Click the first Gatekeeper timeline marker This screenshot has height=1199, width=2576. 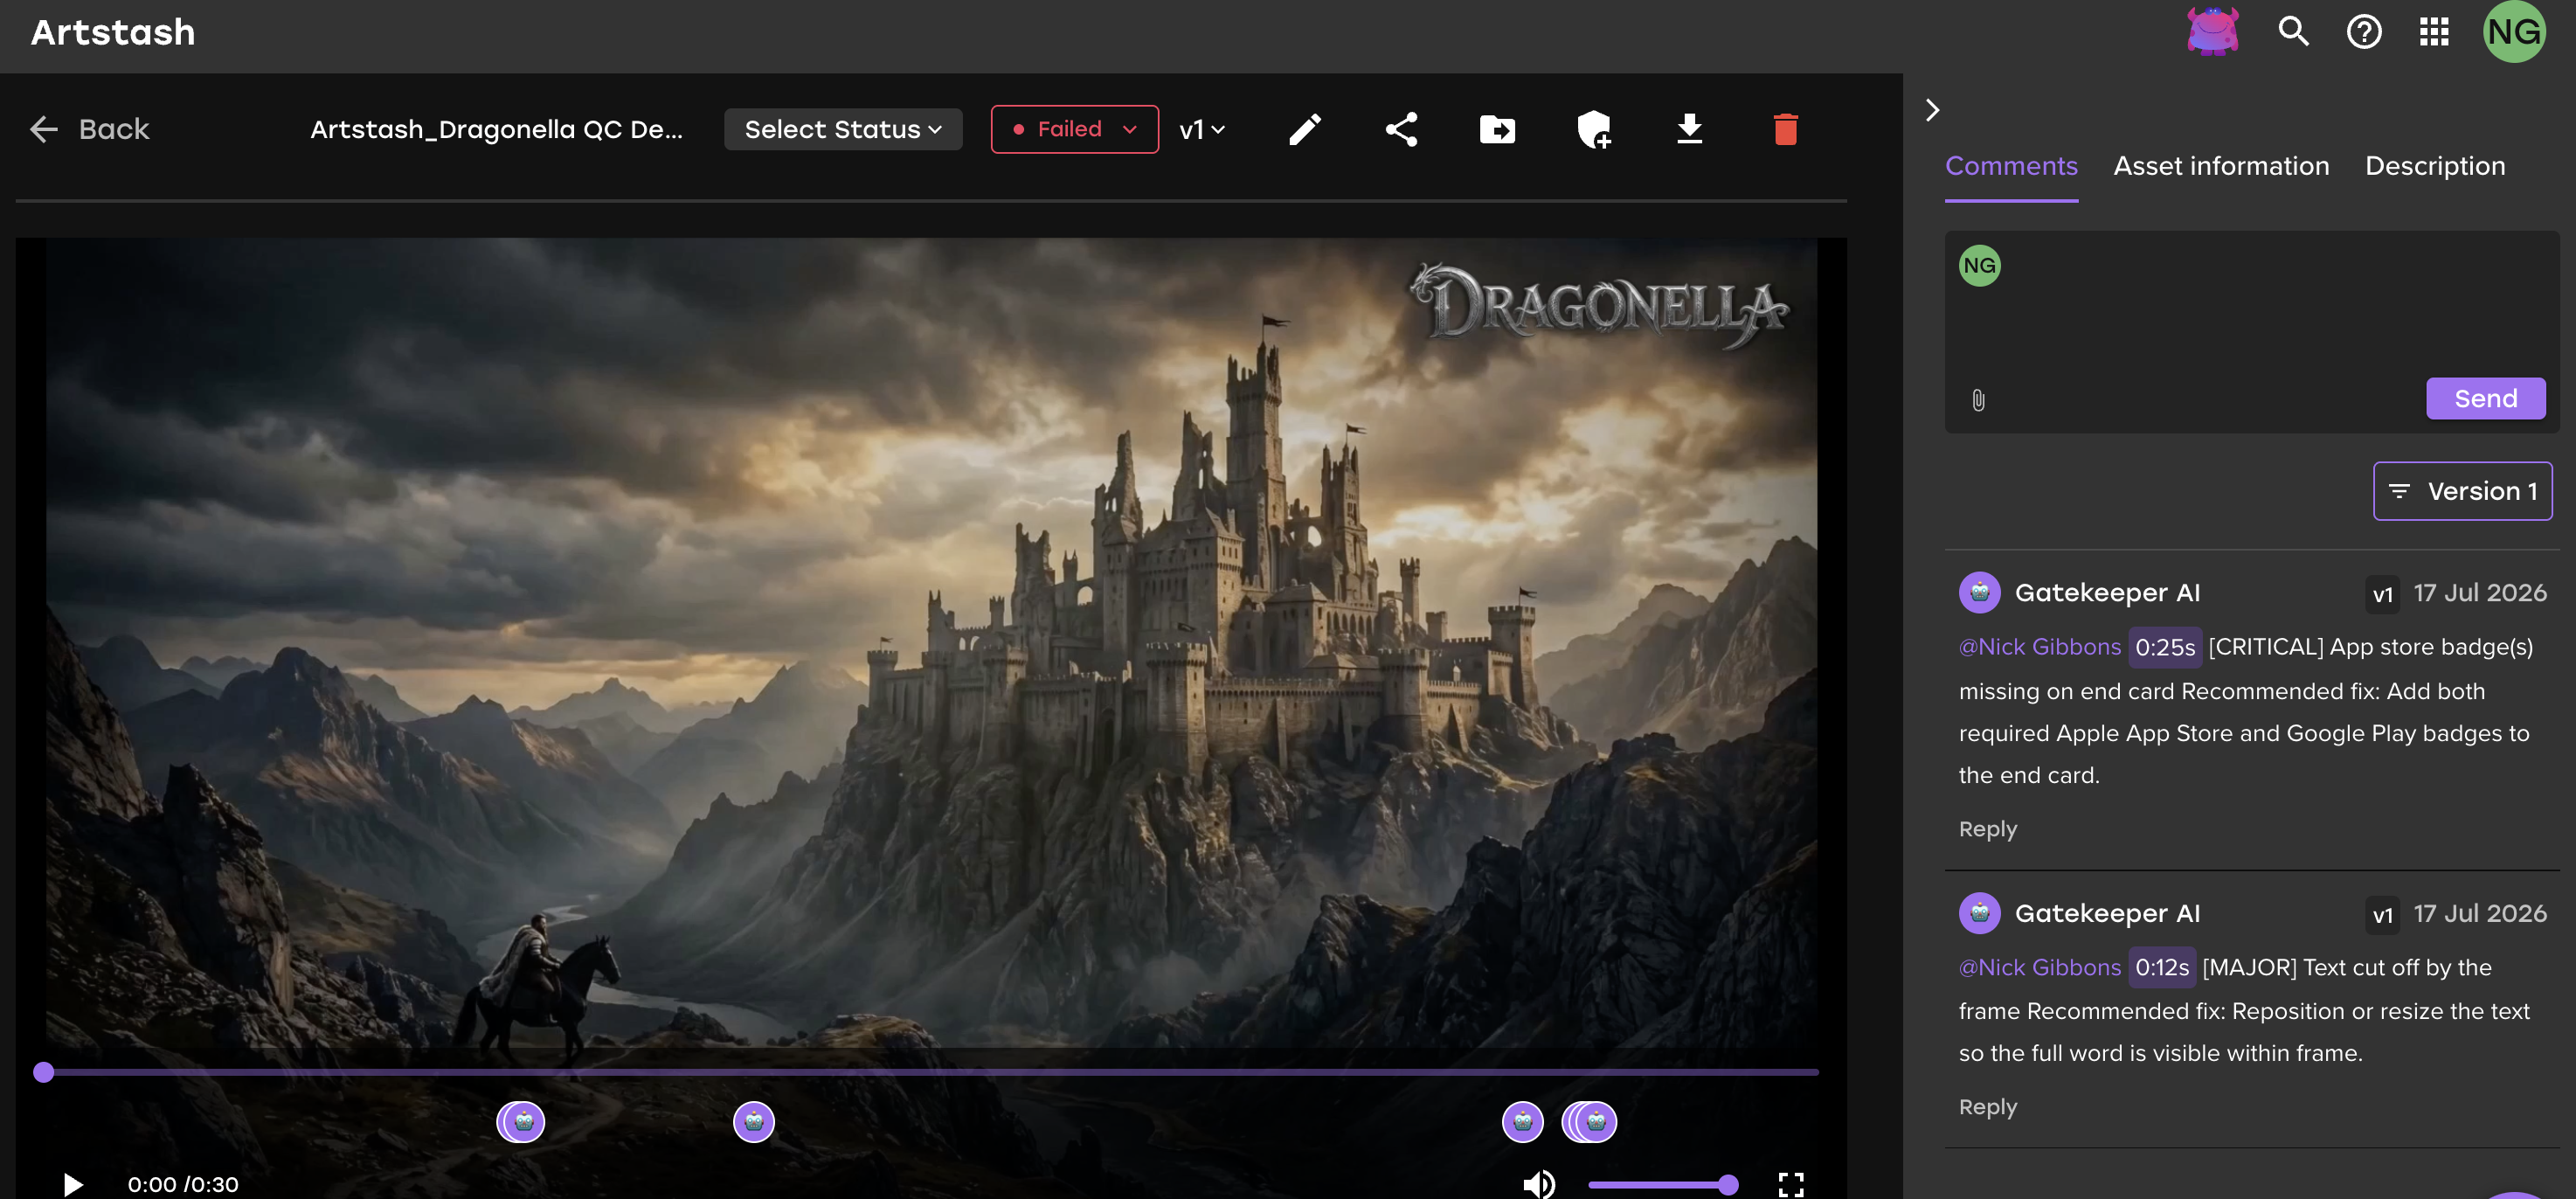[522, 1122]
